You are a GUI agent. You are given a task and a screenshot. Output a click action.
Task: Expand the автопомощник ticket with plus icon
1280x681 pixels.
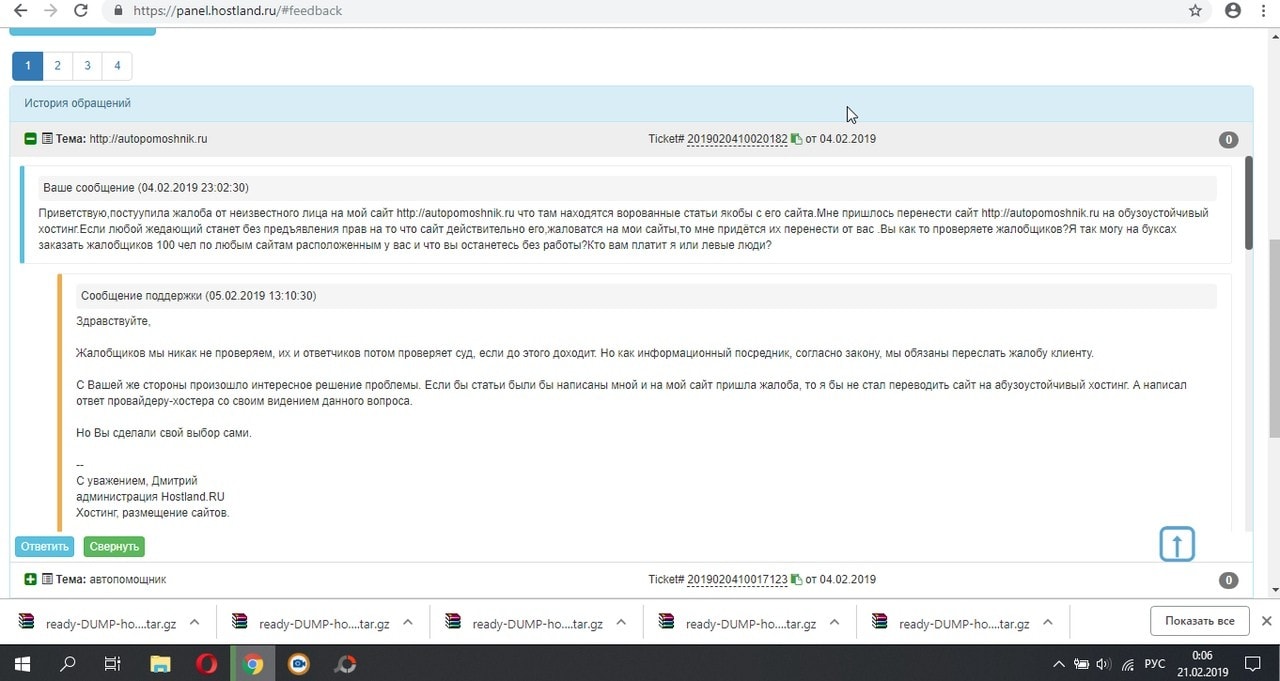[x=30, y=580]
